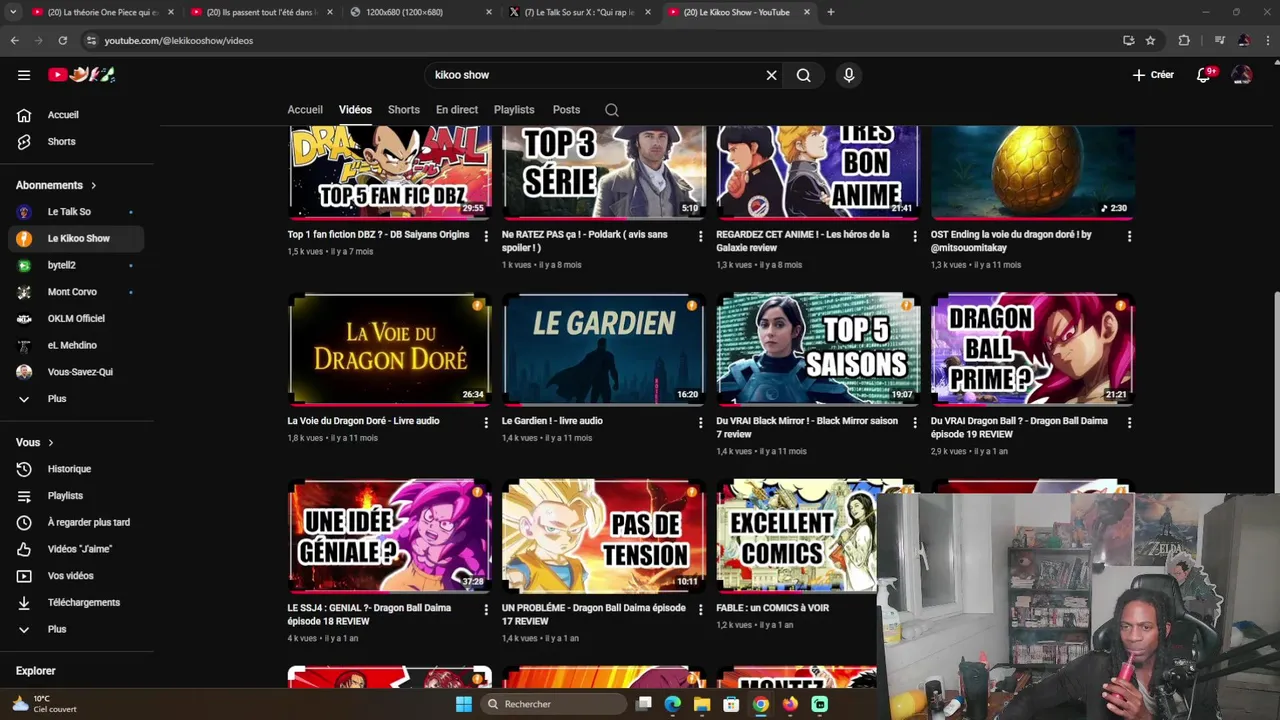Switch to the En direct tab
This screenshot has height=720, width=1280.
coord(457,110)
